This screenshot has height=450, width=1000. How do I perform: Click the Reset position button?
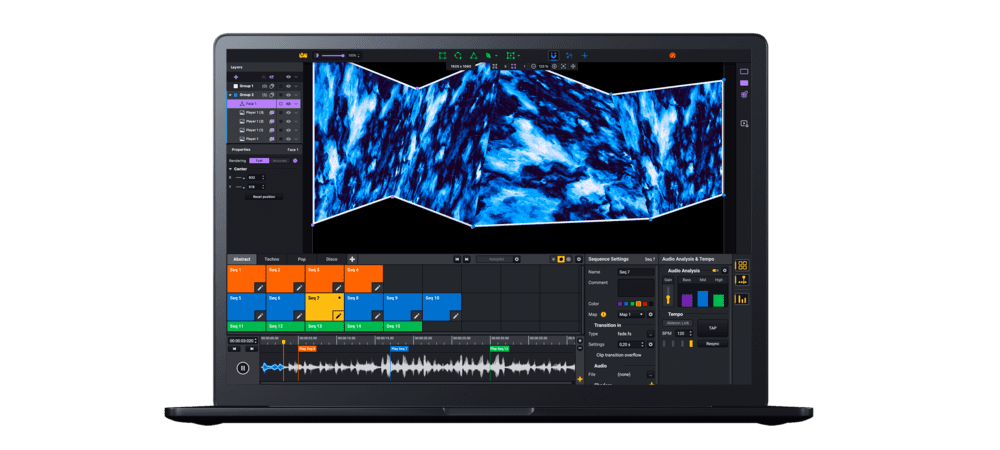[263, 197]
